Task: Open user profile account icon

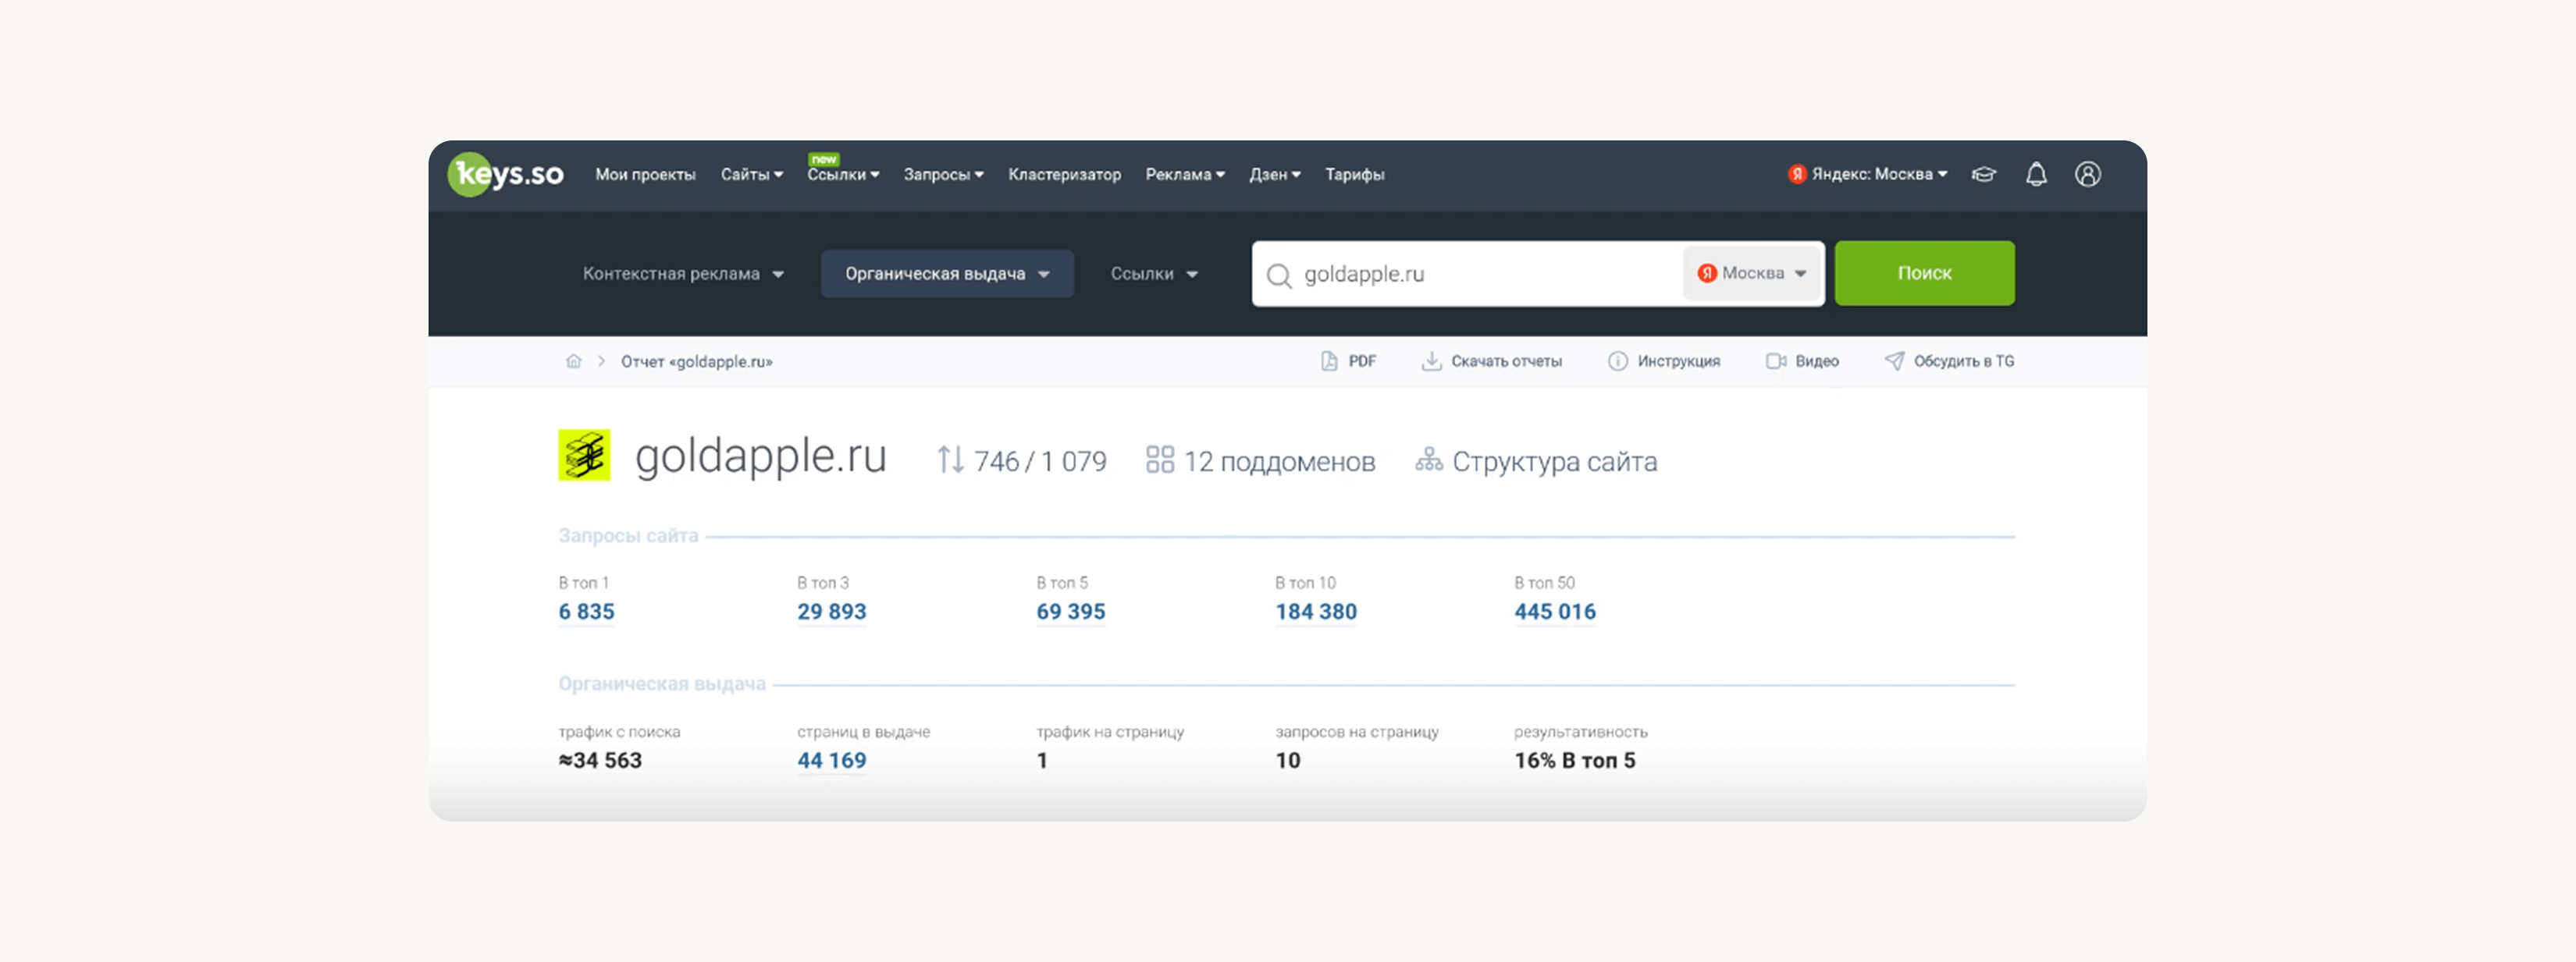Action: (x=2088, y=174)
